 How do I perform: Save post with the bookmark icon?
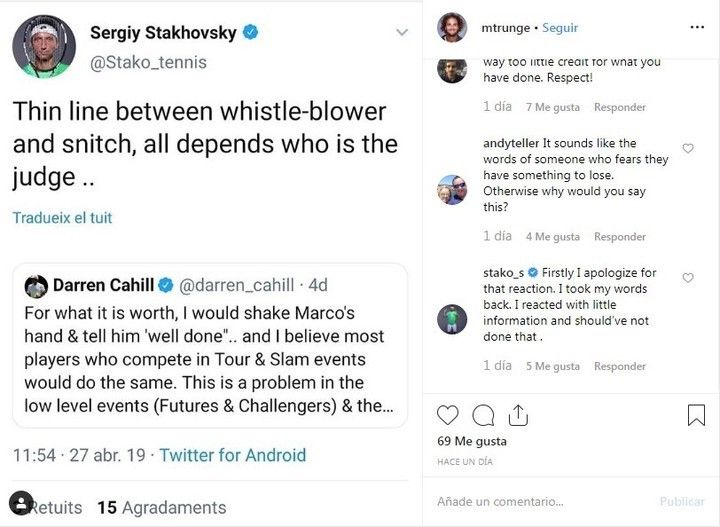[x=696, y=415]
